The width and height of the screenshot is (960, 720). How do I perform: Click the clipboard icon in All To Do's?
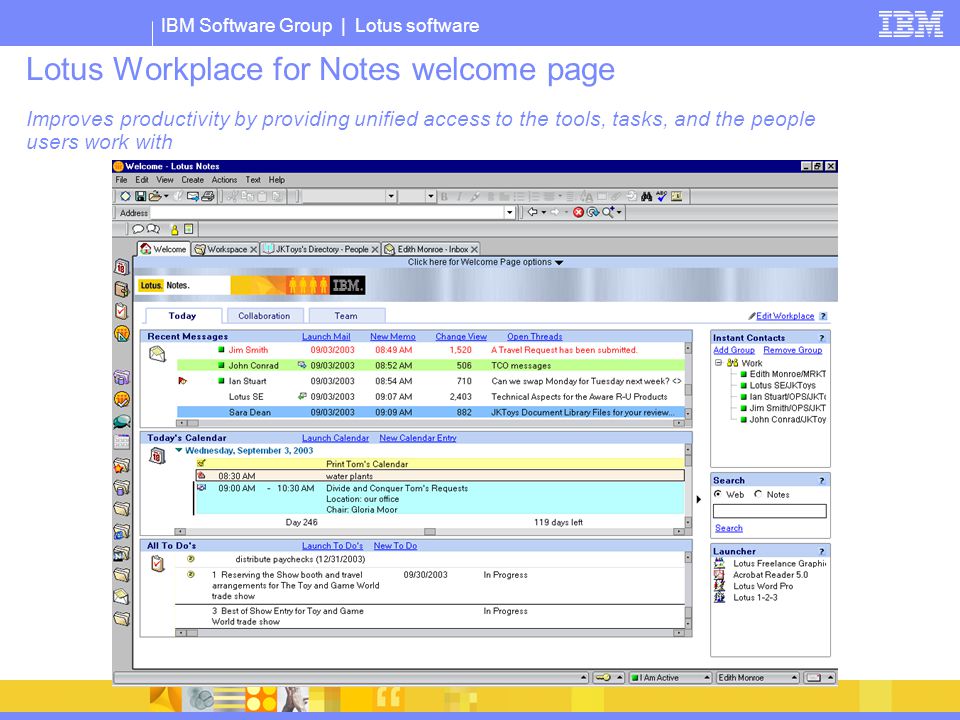pyautogui.click(x=157, y=563)
